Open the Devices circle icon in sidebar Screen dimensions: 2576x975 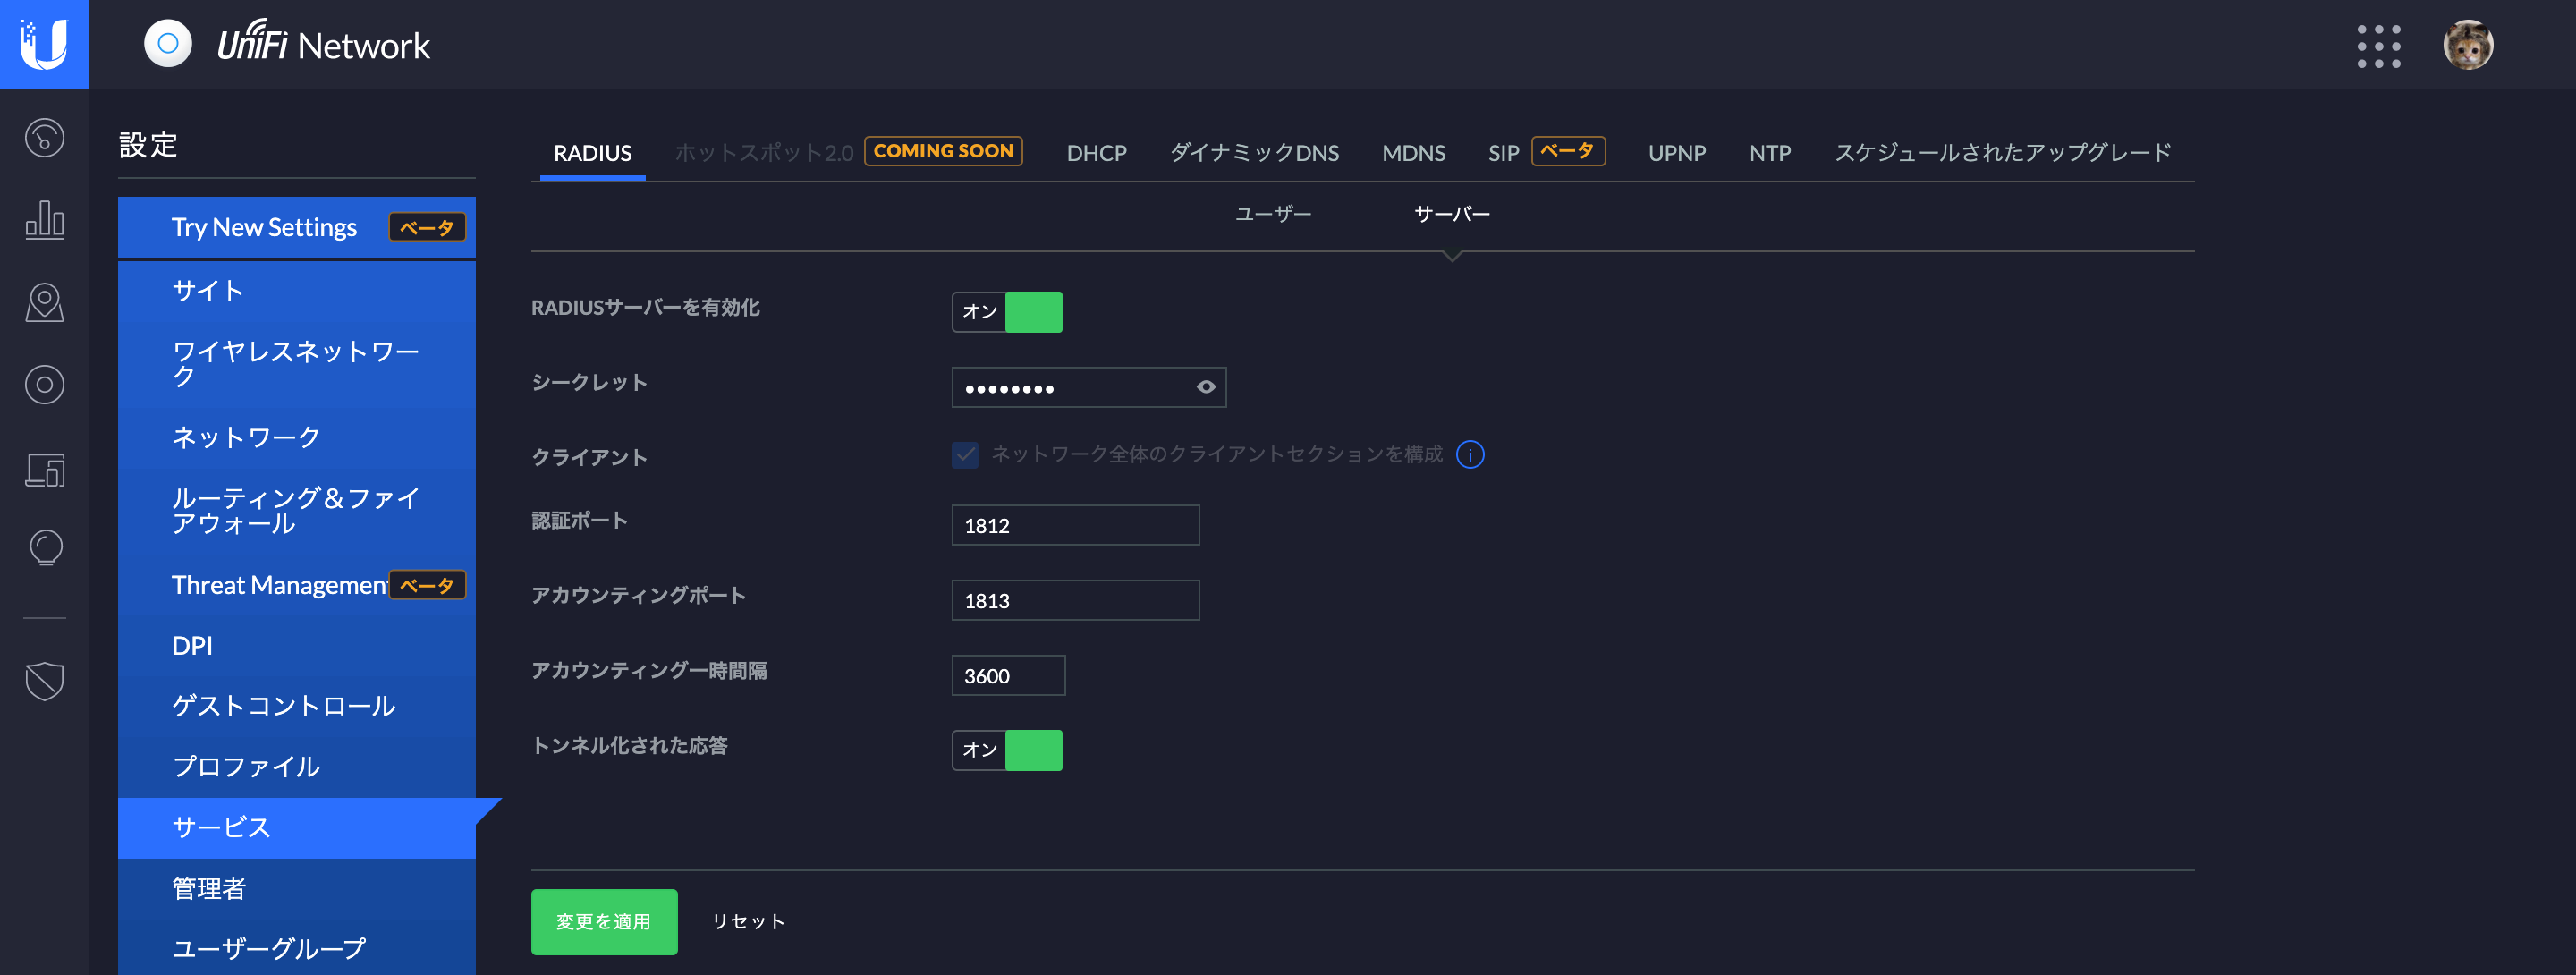(44, 385)
